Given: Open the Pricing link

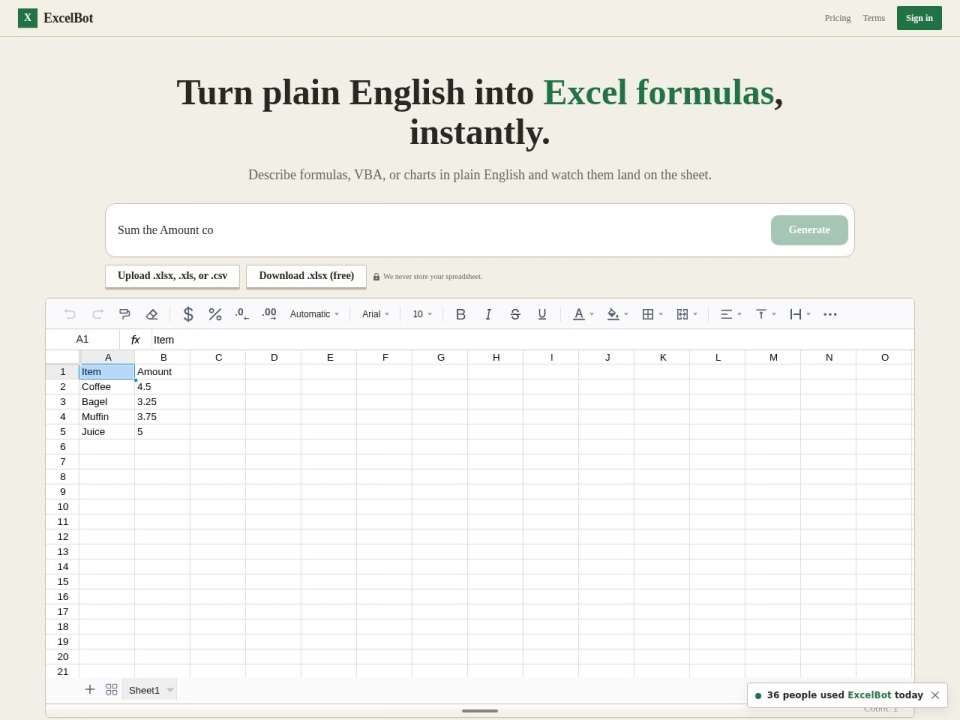Looking at the screenshot, I should click(837, 18).
